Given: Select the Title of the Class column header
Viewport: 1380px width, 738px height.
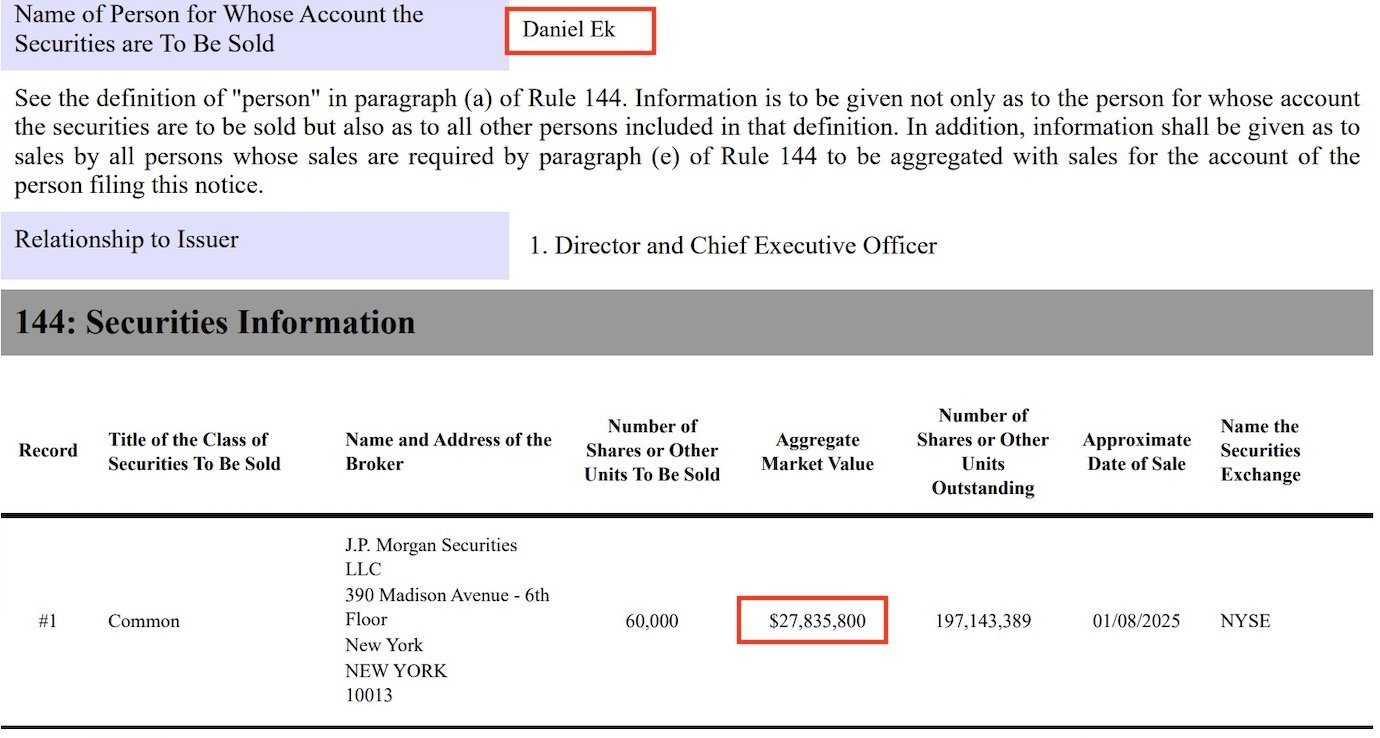Looking at the screenshot, I should coord(194,451).
